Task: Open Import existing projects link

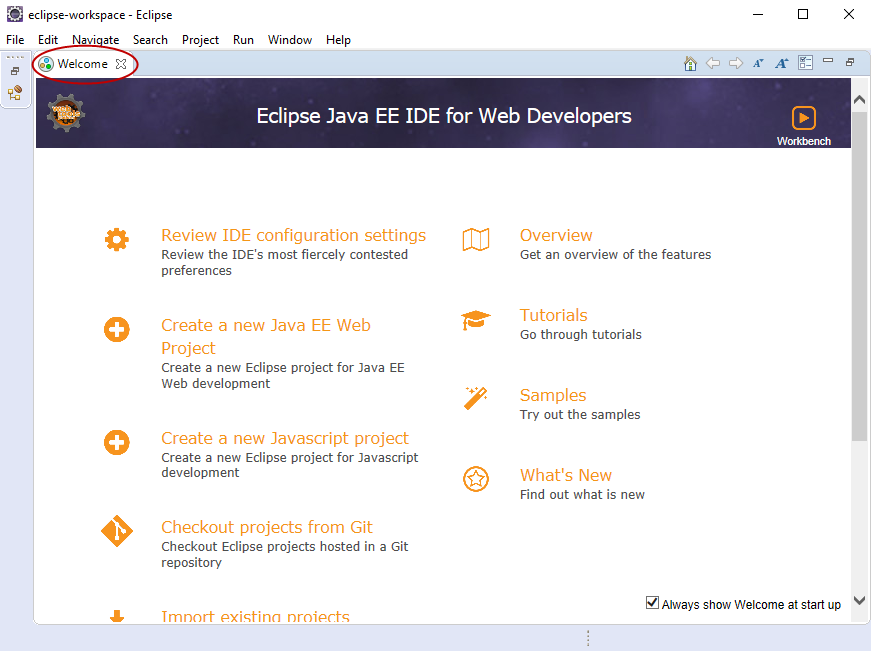Action: (x=255, y=615)
